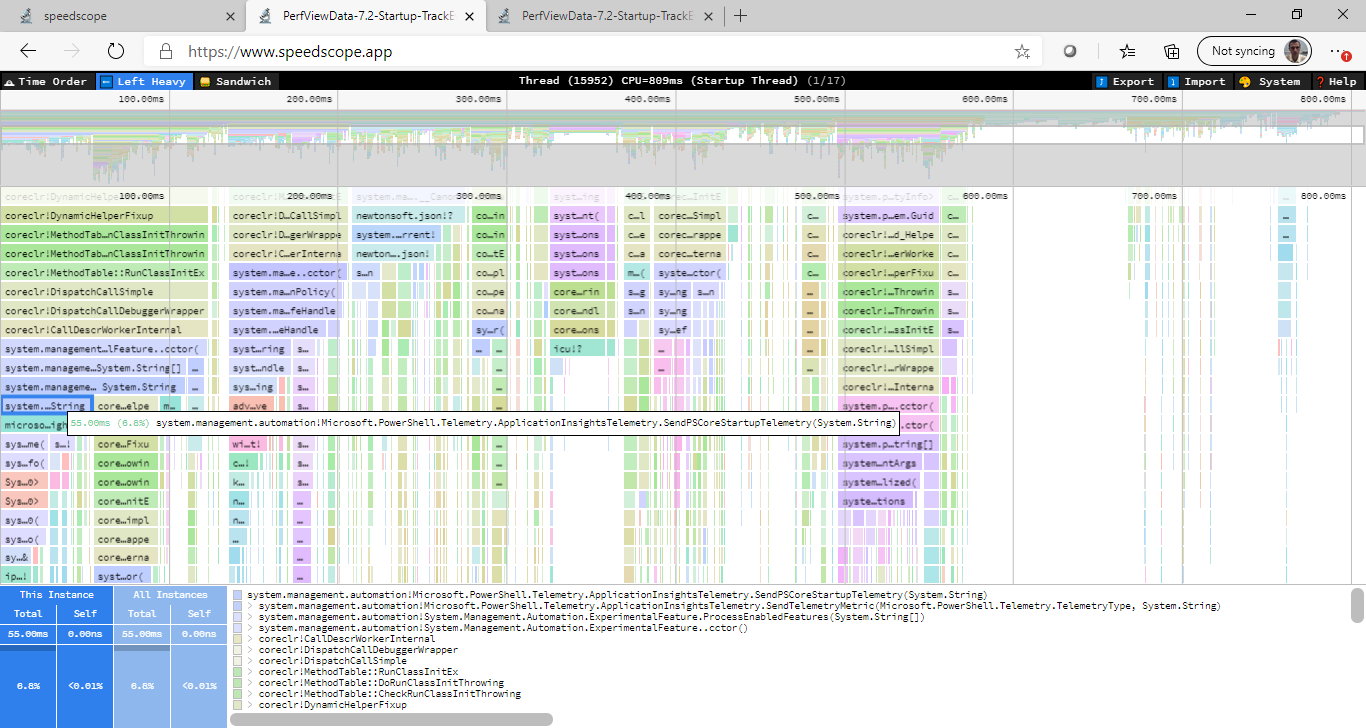This screenshot has height=728, width=1366.
Task: Open browser Settings and more menu
Action: [x=1339, y=51]
